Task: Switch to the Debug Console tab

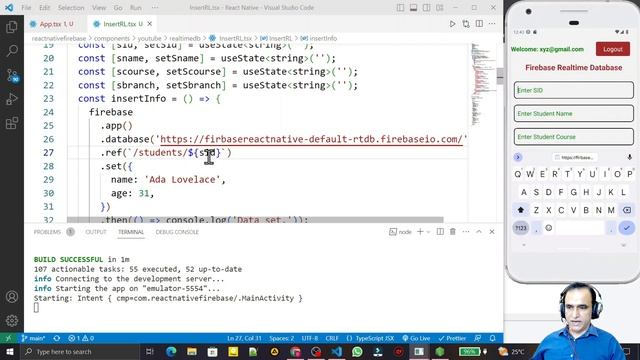Action: pos(177,232)
